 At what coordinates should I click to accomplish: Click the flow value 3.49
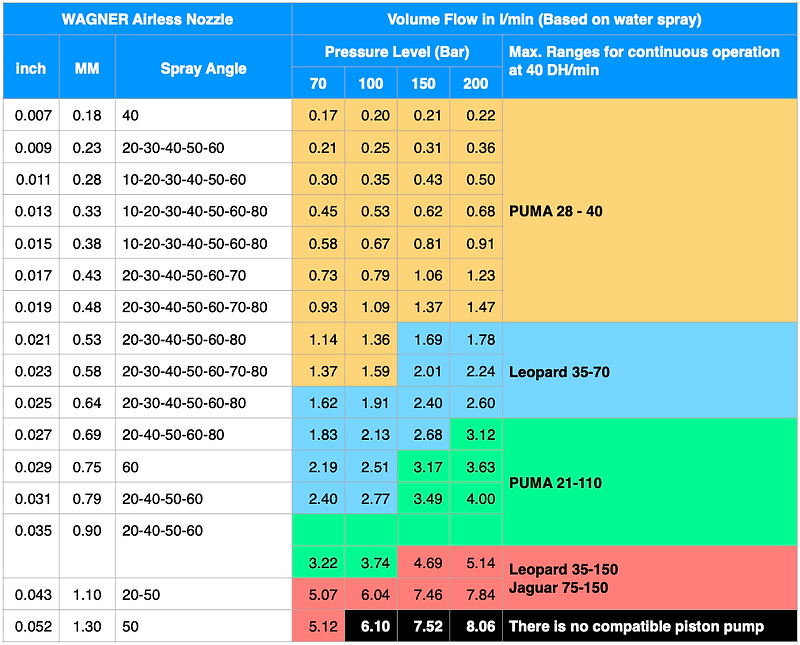(x=428, y=499)
